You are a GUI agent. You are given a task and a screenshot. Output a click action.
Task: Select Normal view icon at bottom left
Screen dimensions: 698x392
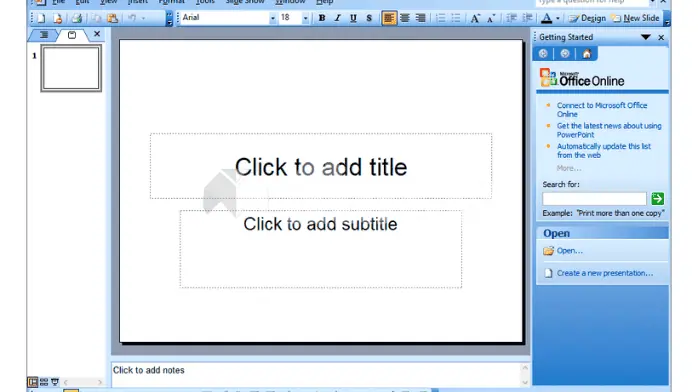pyautogui.click(x=32, y=382)
